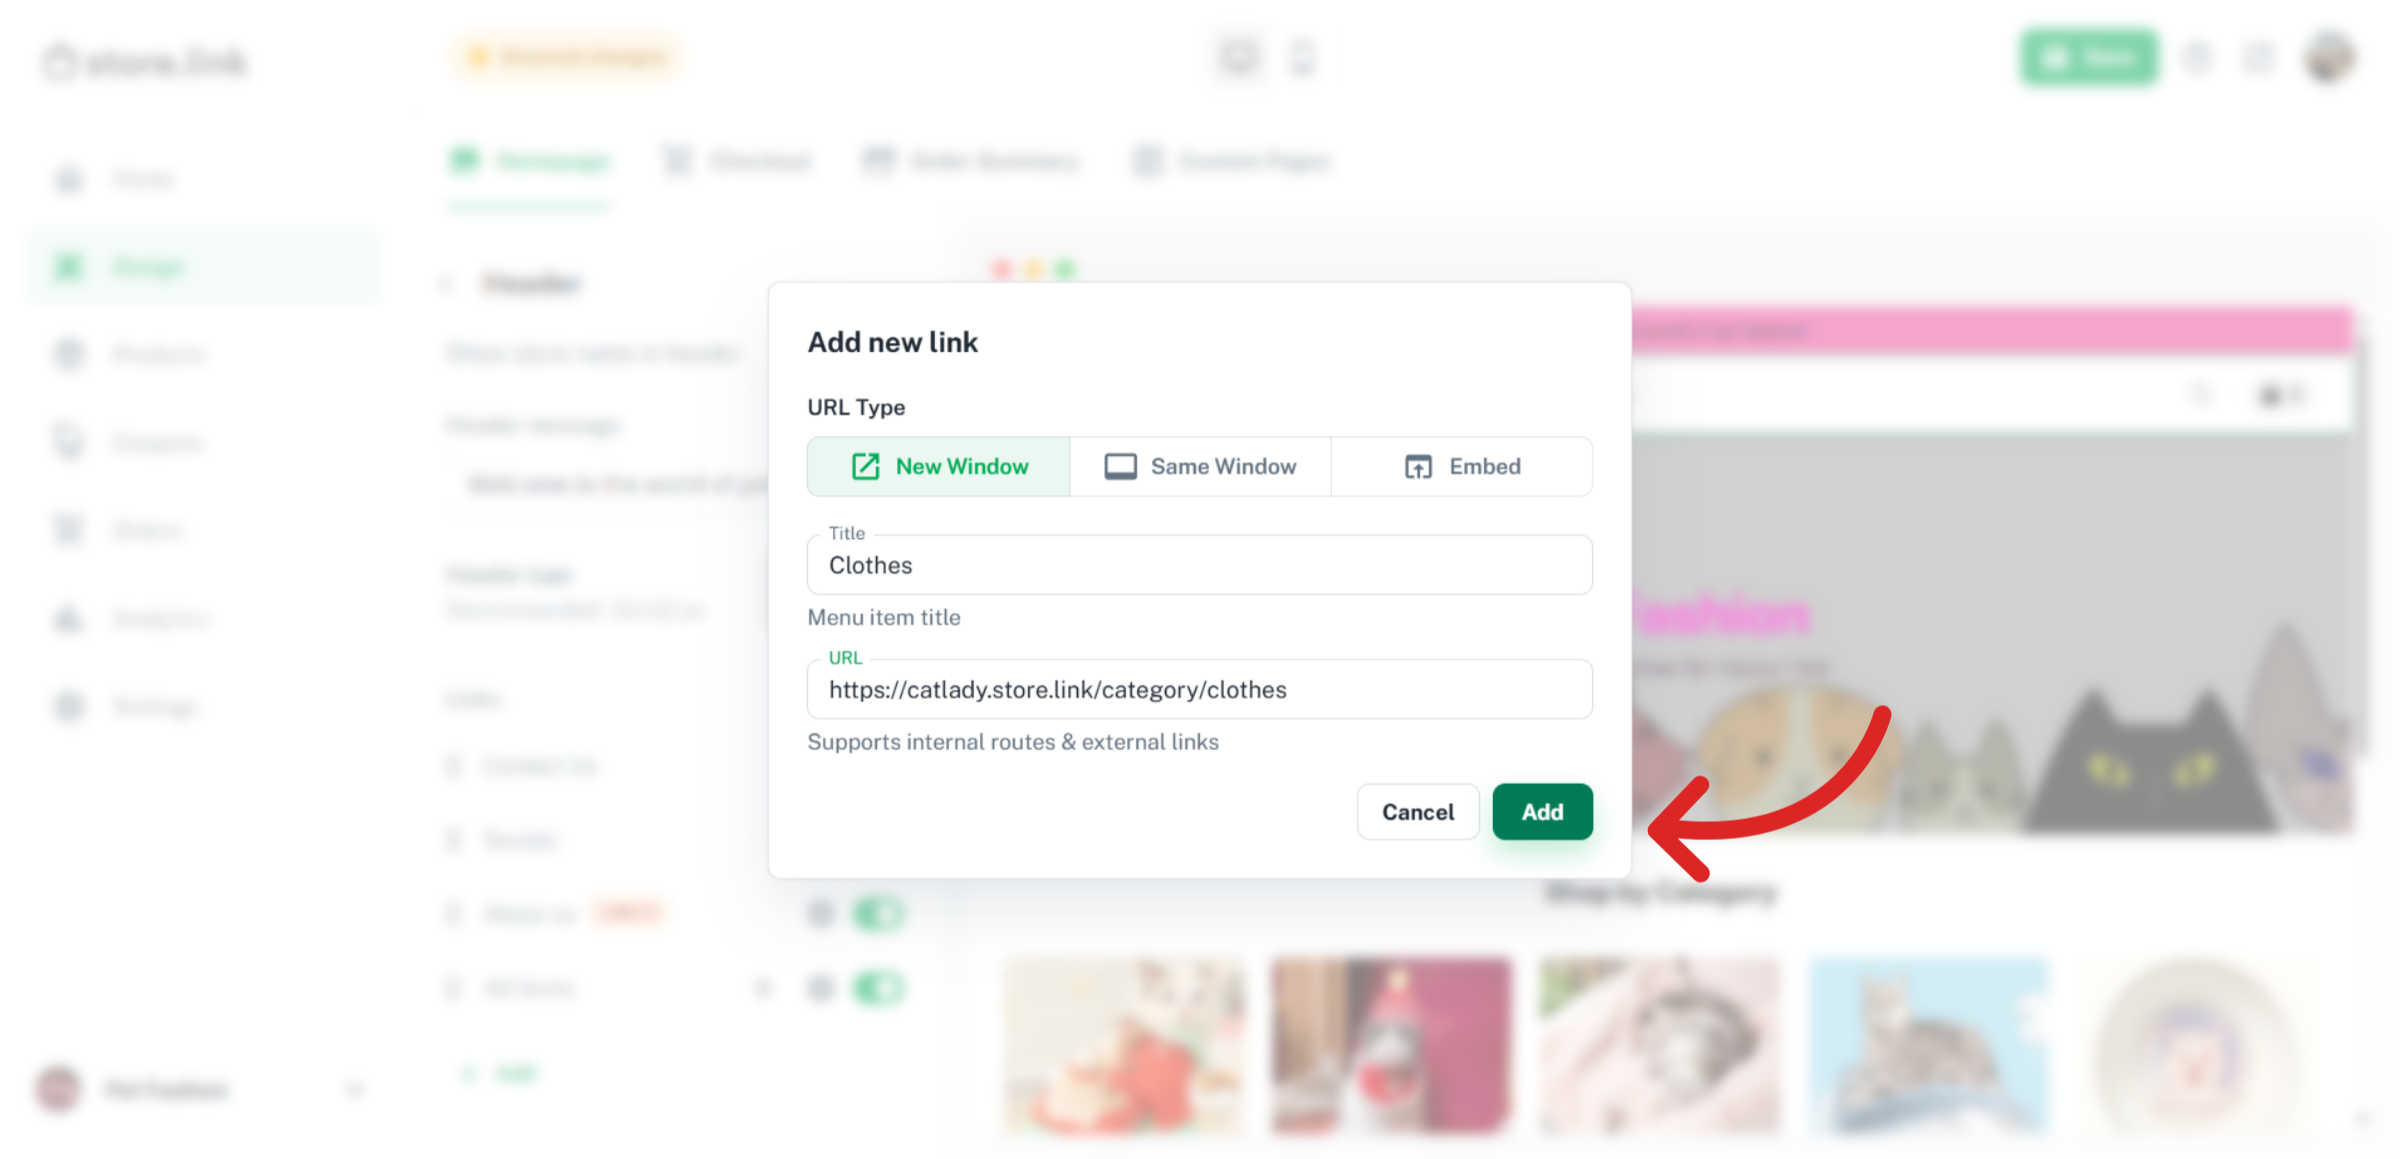Click inside the URL input field
This screenshot has height=1159, width=2400.
pyautogui.click(x=1199, y=689)
